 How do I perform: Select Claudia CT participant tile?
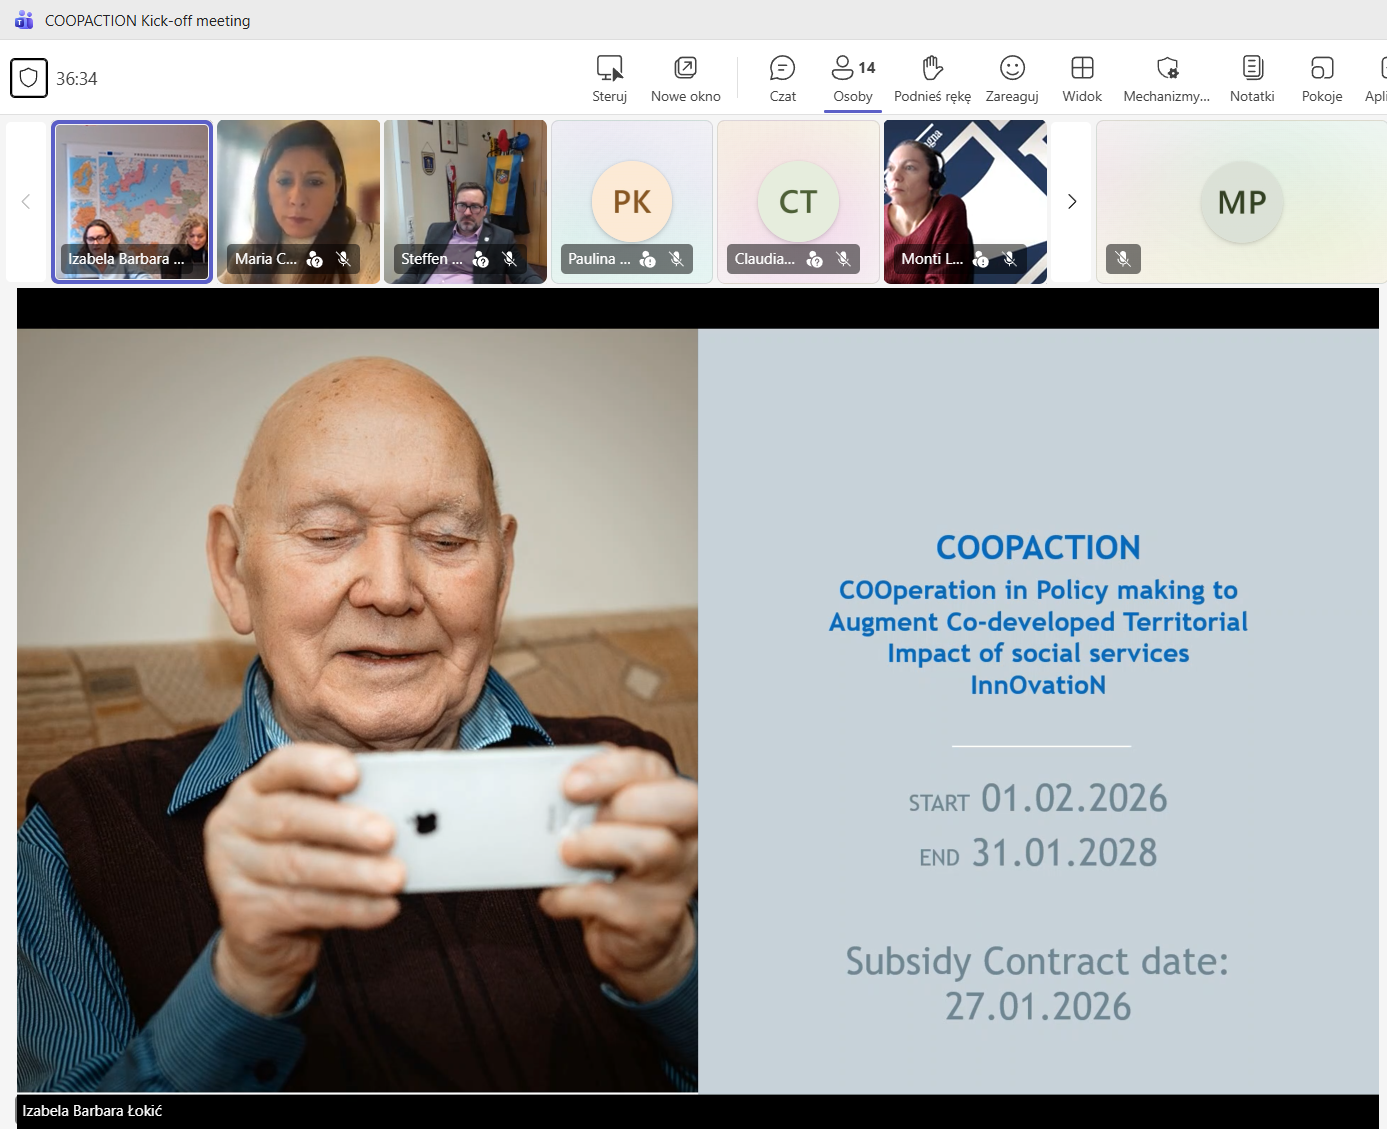(x=798, y=200)
